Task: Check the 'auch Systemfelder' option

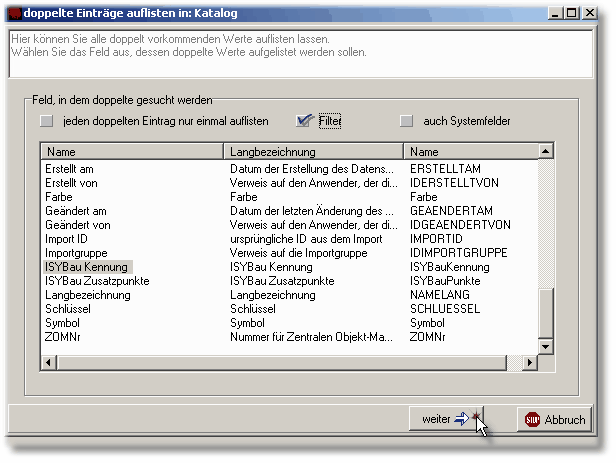Action: coord(406,121)
